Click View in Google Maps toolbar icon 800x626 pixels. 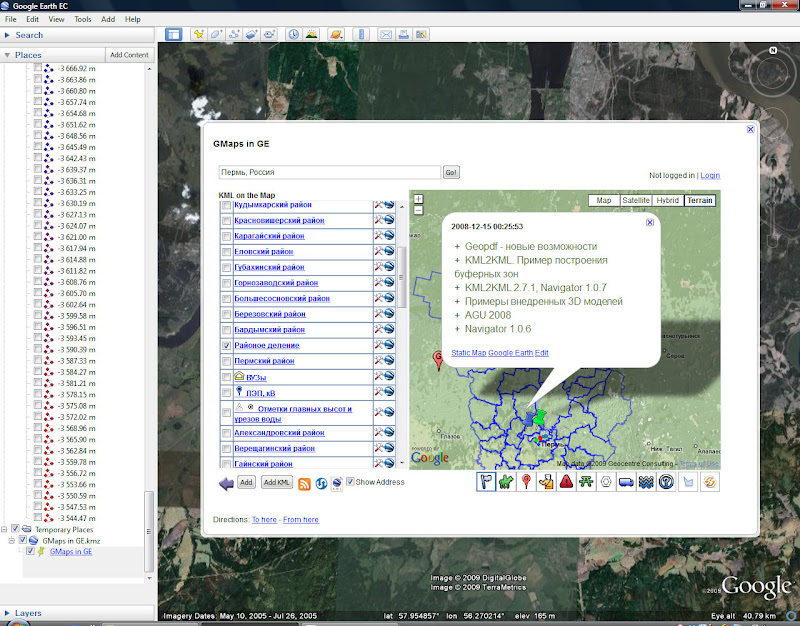[421, 34]
